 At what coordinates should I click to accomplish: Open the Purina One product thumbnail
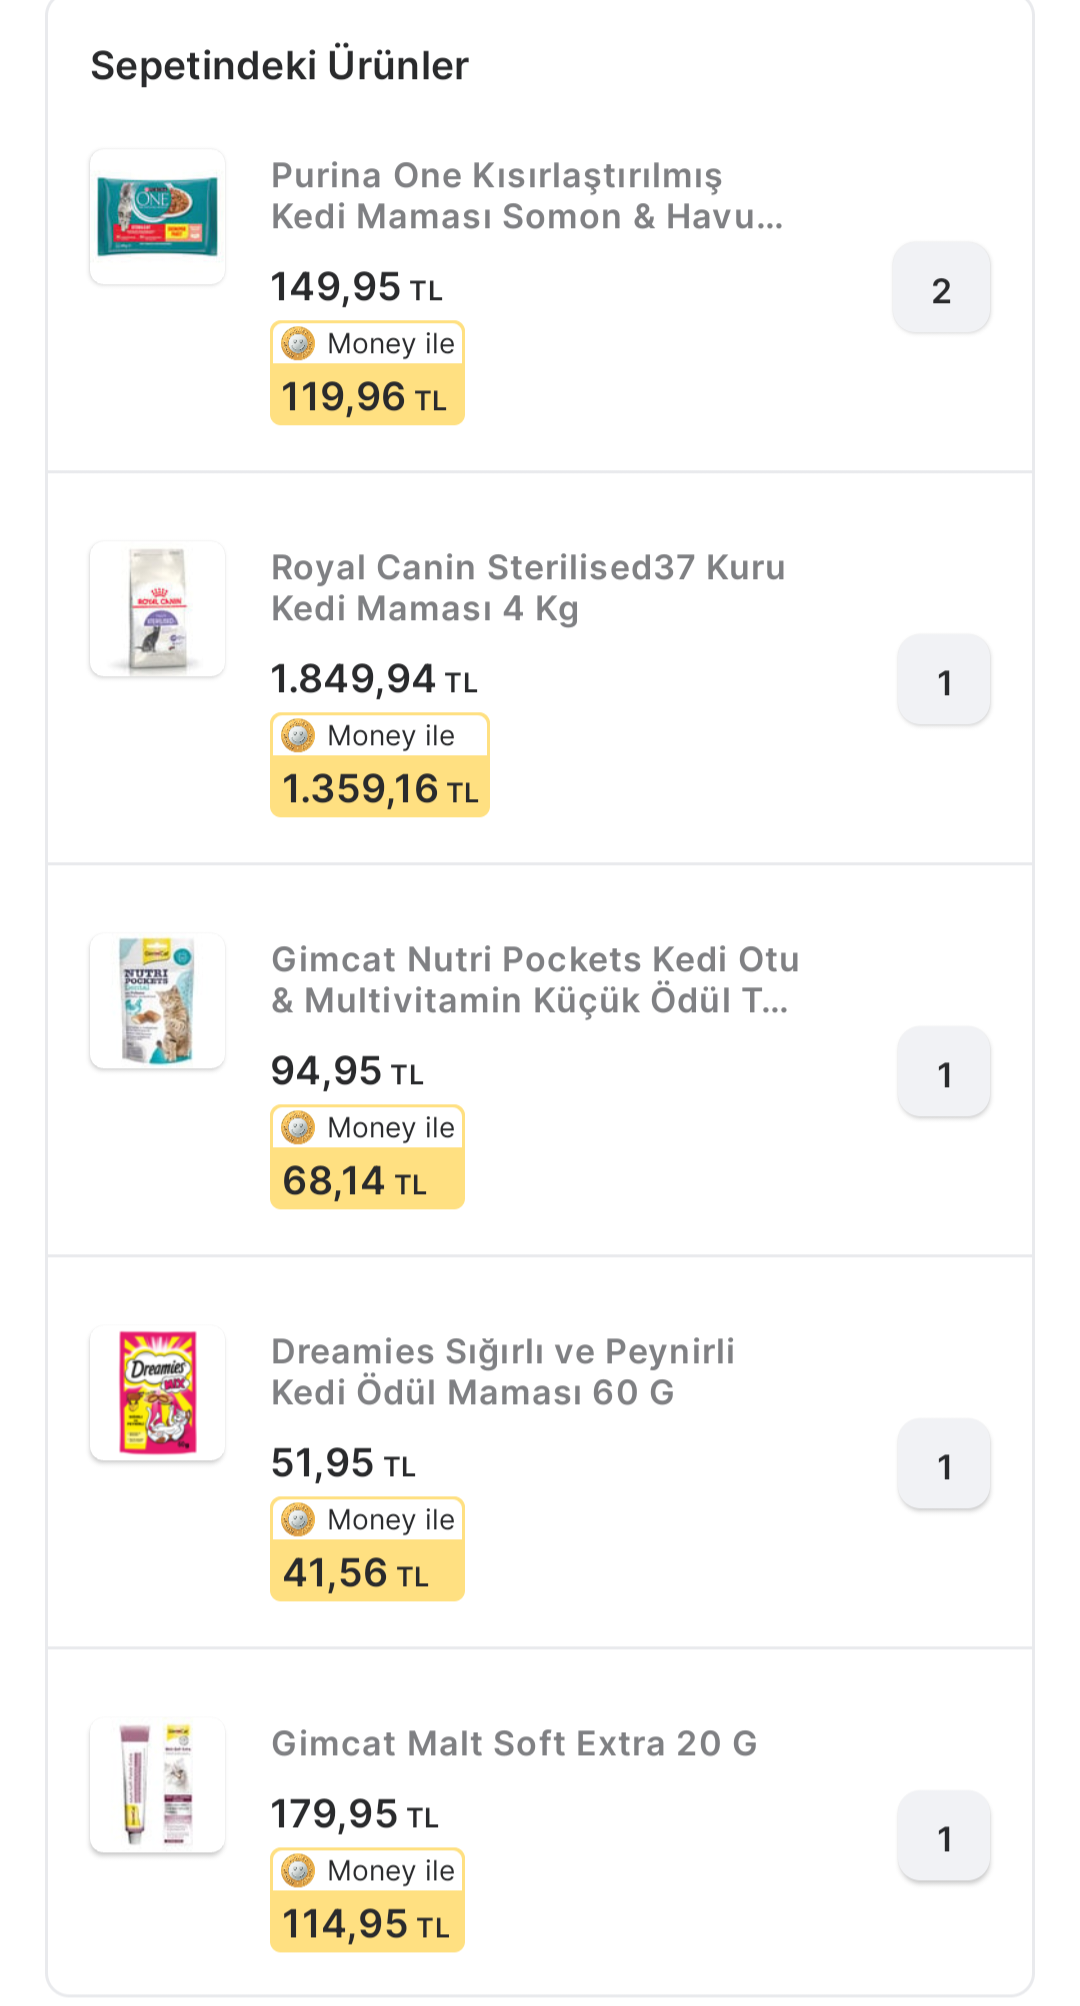(x=157, y=217)
